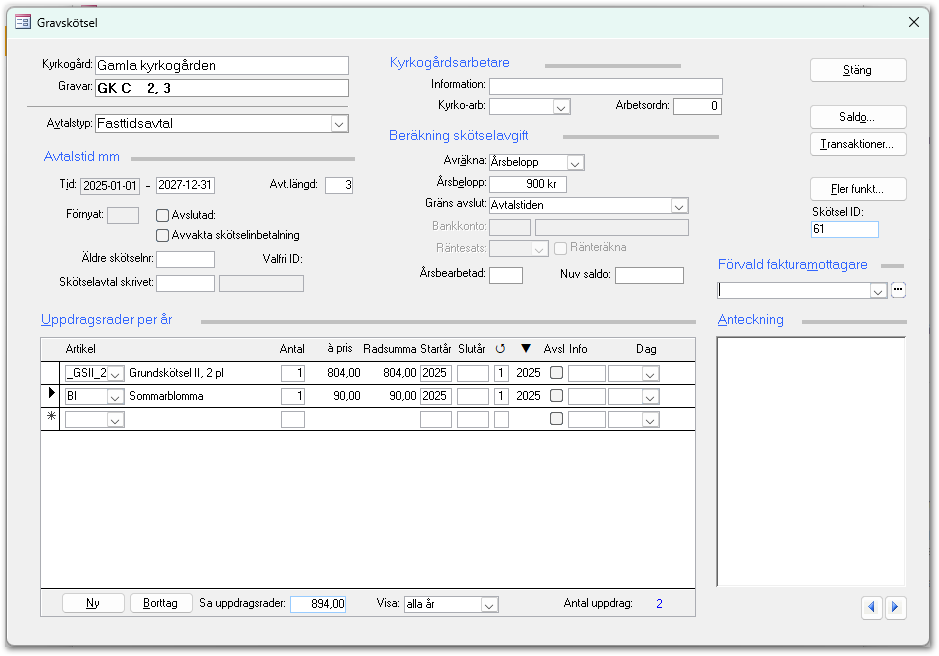Click Slutår field on Sommarblomma row
This screenshot has height=656, width=939.
click(x=473, y=396)
